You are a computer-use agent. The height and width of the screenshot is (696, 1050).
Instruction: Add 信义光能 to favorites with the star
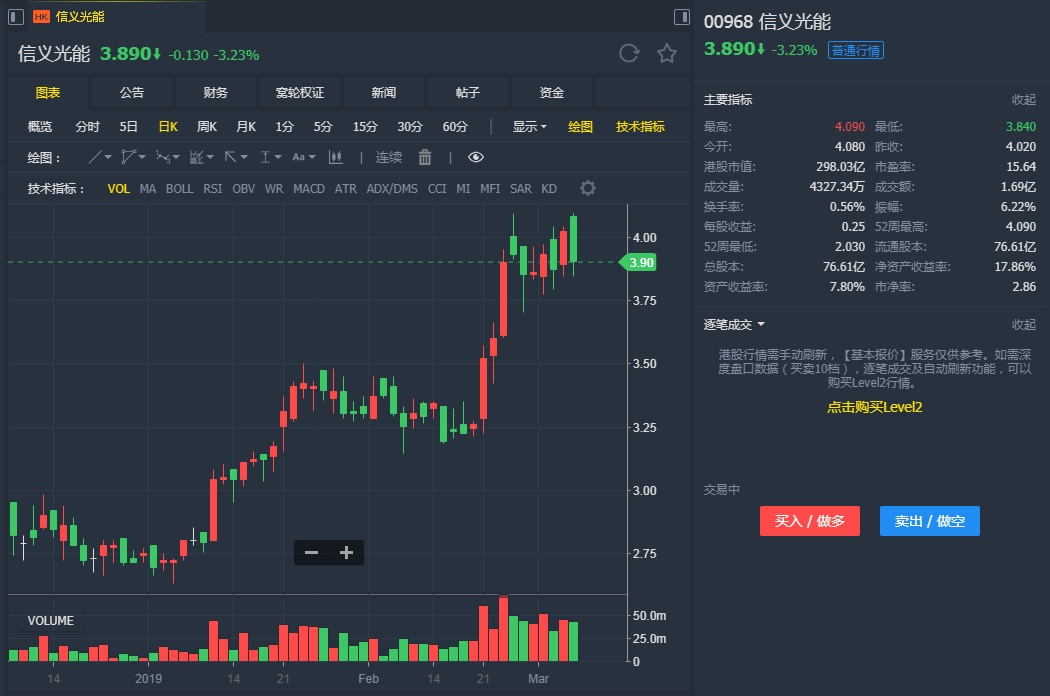pos(667,53)
